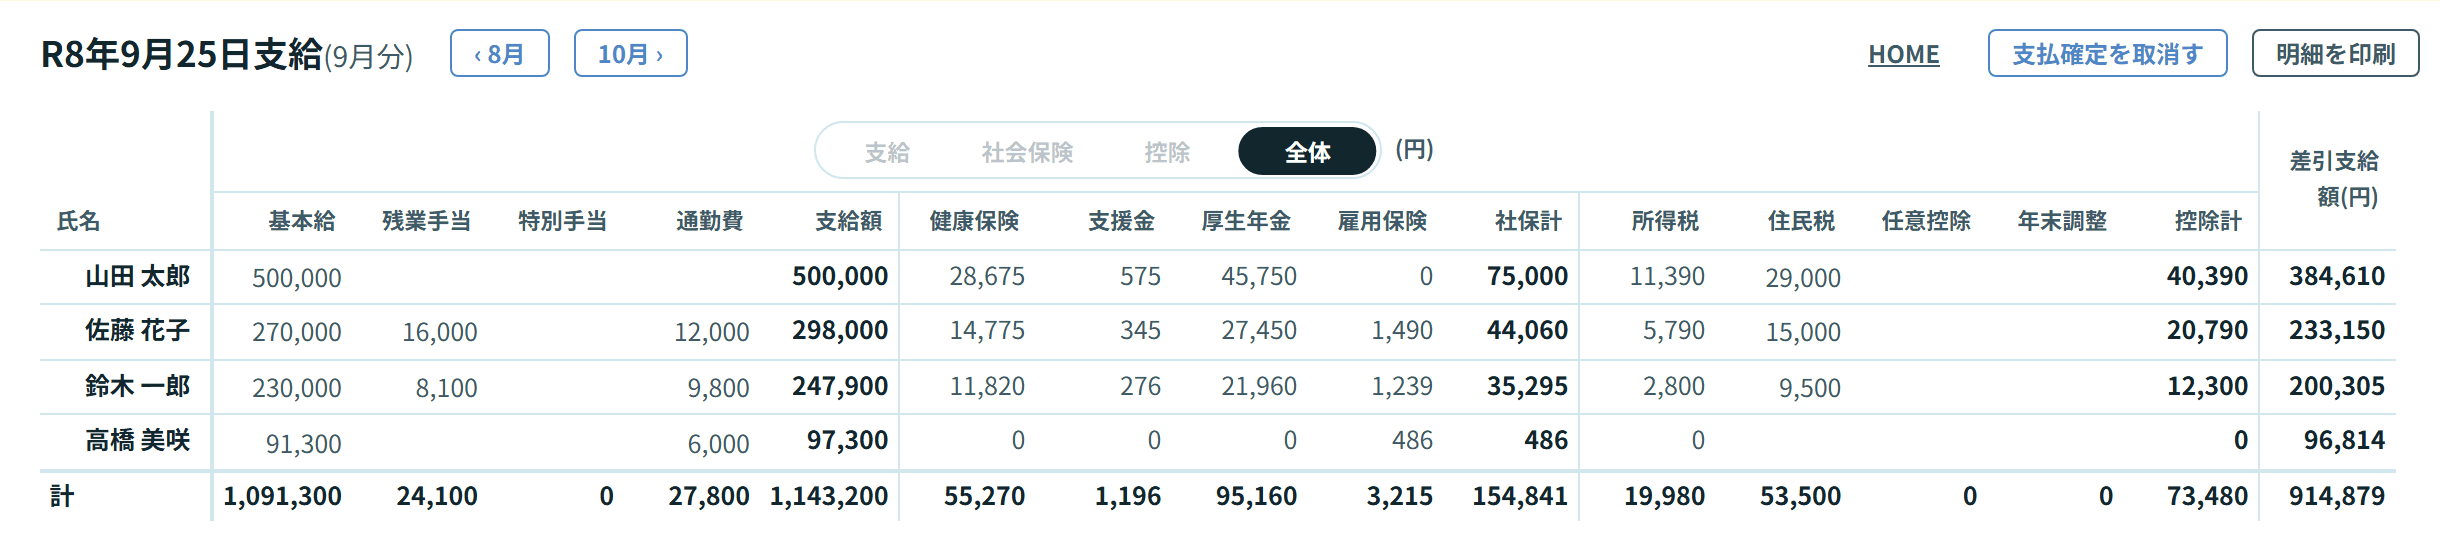Open employee 高橋 美咲
Viewport: 2440px width, 550px height.
[137, 440]
